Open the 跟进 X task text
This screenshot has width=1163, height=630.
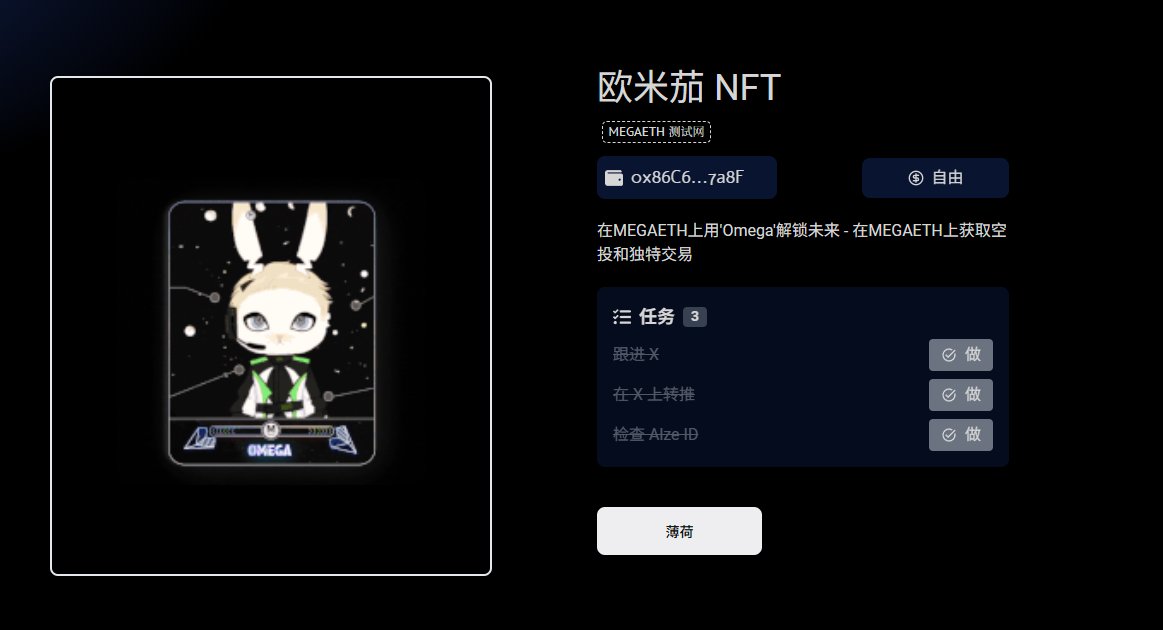636,355
